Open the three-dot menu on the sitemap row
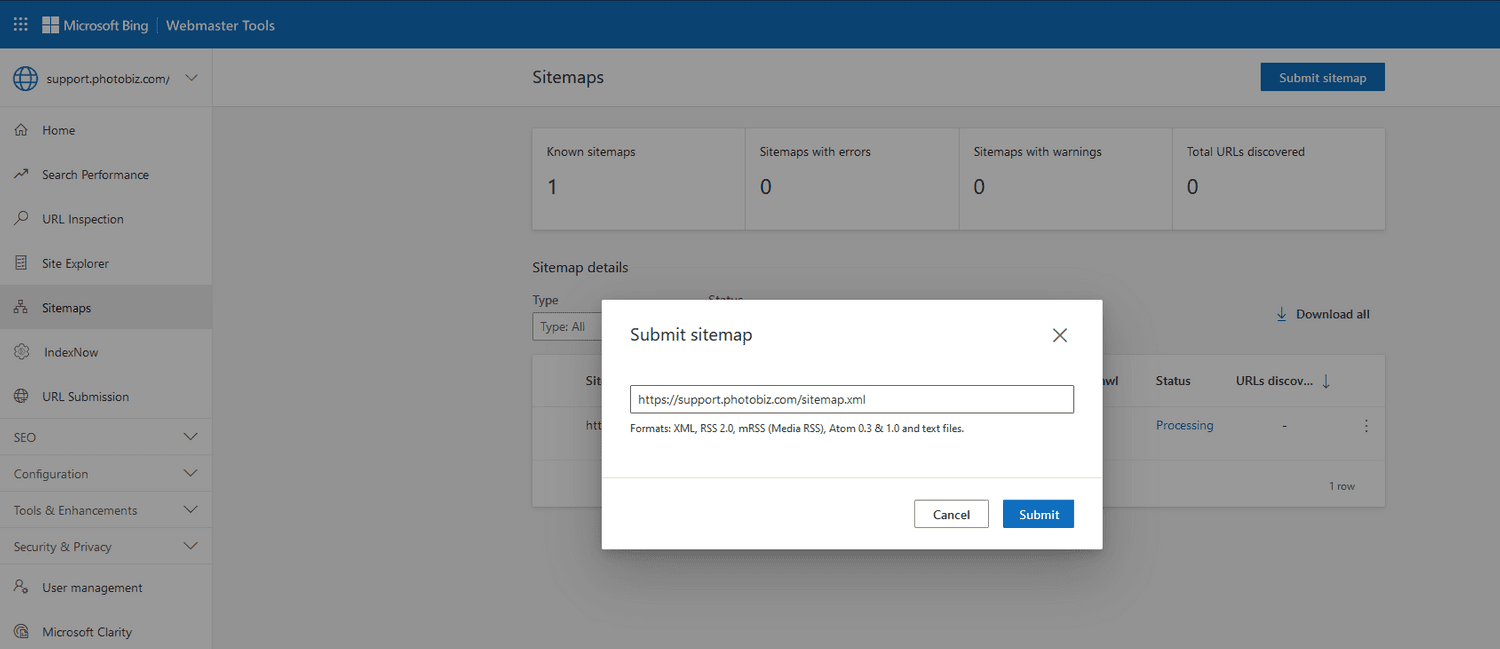This screenshot has width=1500, height=649. (x=1366, y=425)
